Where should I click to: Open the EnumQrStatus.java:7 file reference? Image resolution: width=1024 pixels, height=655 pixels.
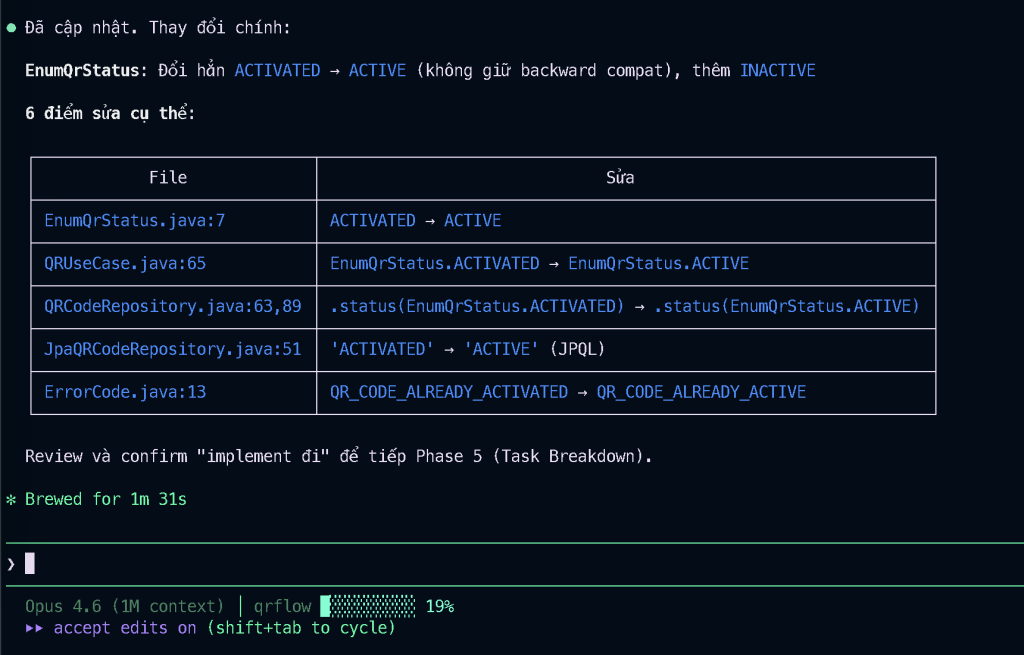coord(135,220)
